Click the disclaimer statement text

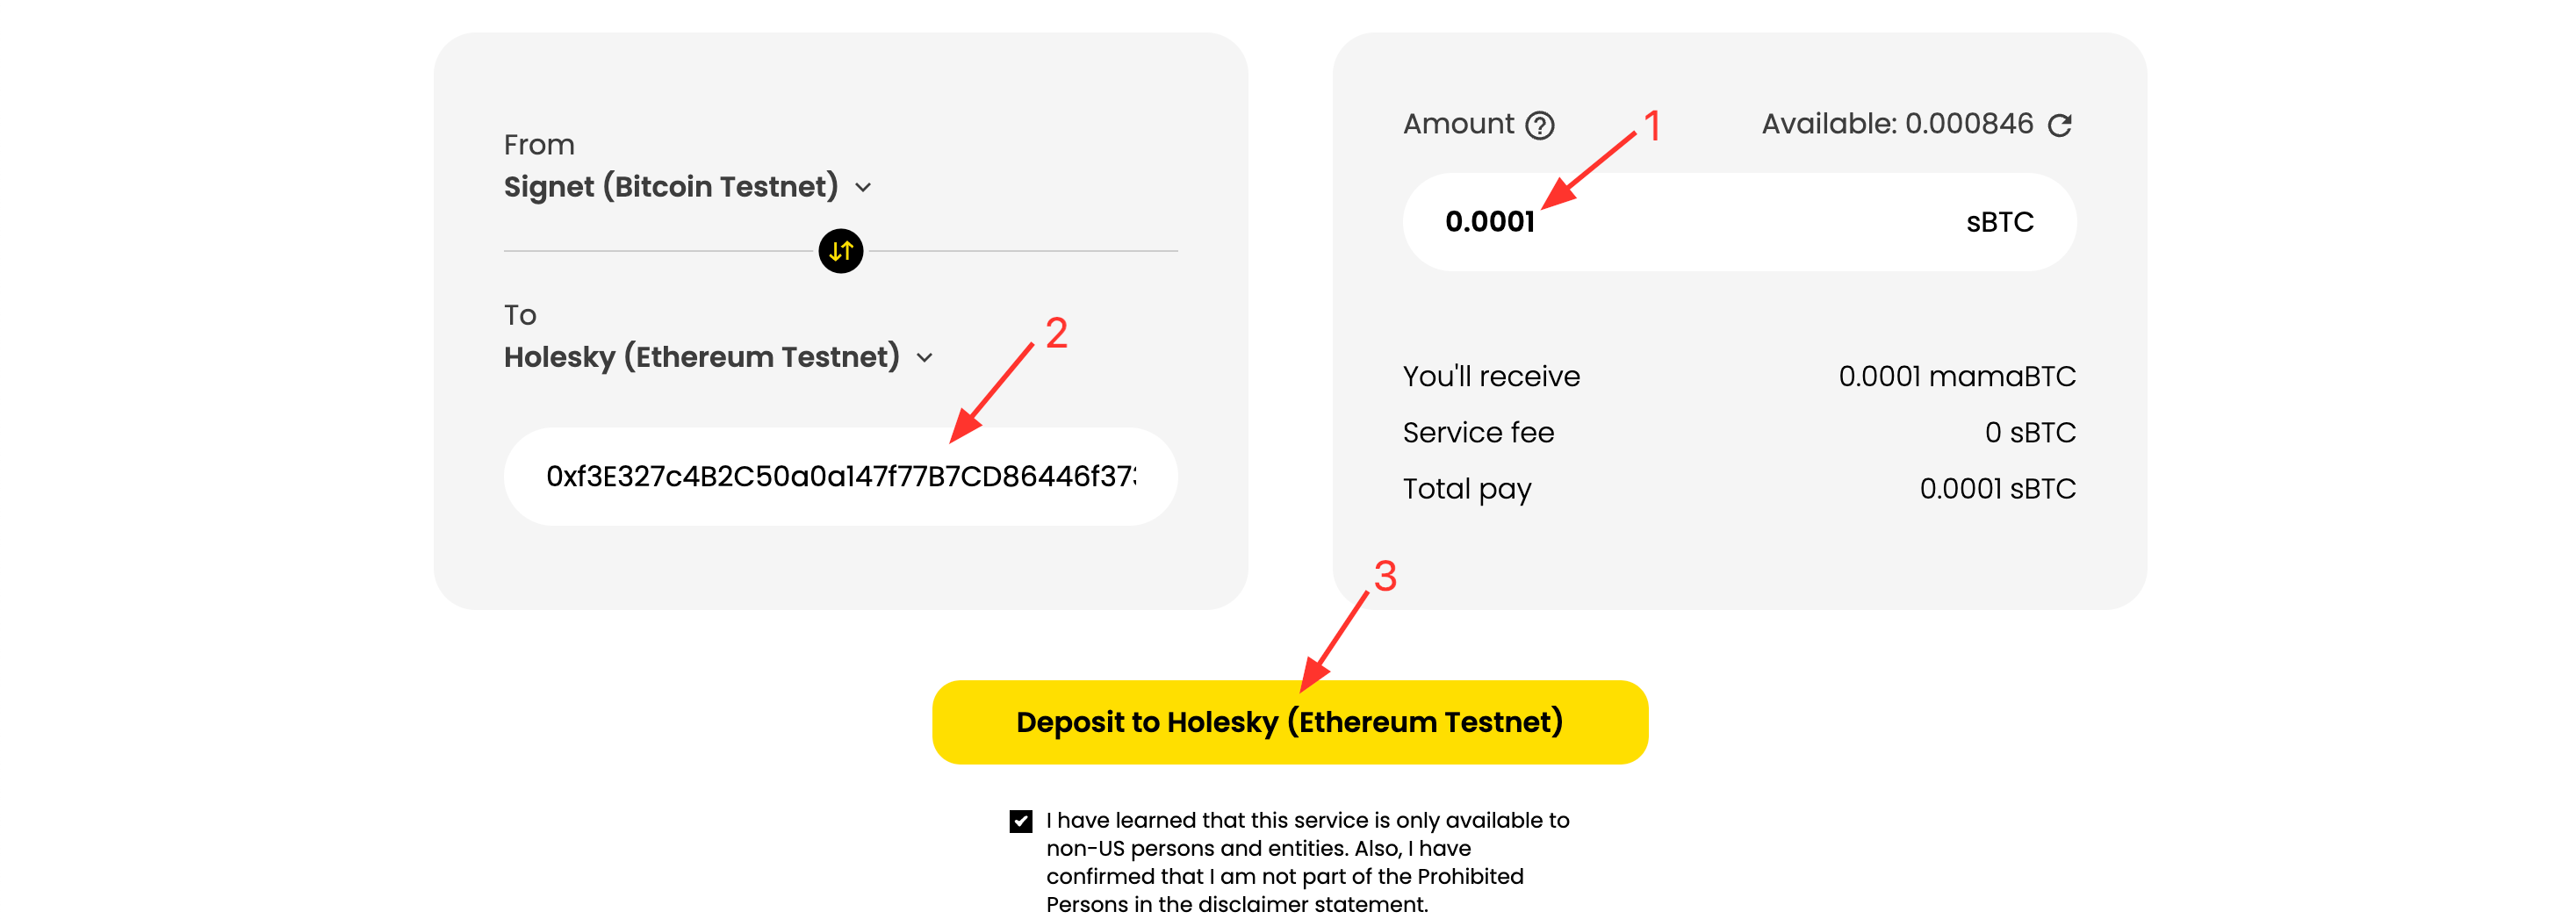pyautogui.click(x=1306, y=862)
